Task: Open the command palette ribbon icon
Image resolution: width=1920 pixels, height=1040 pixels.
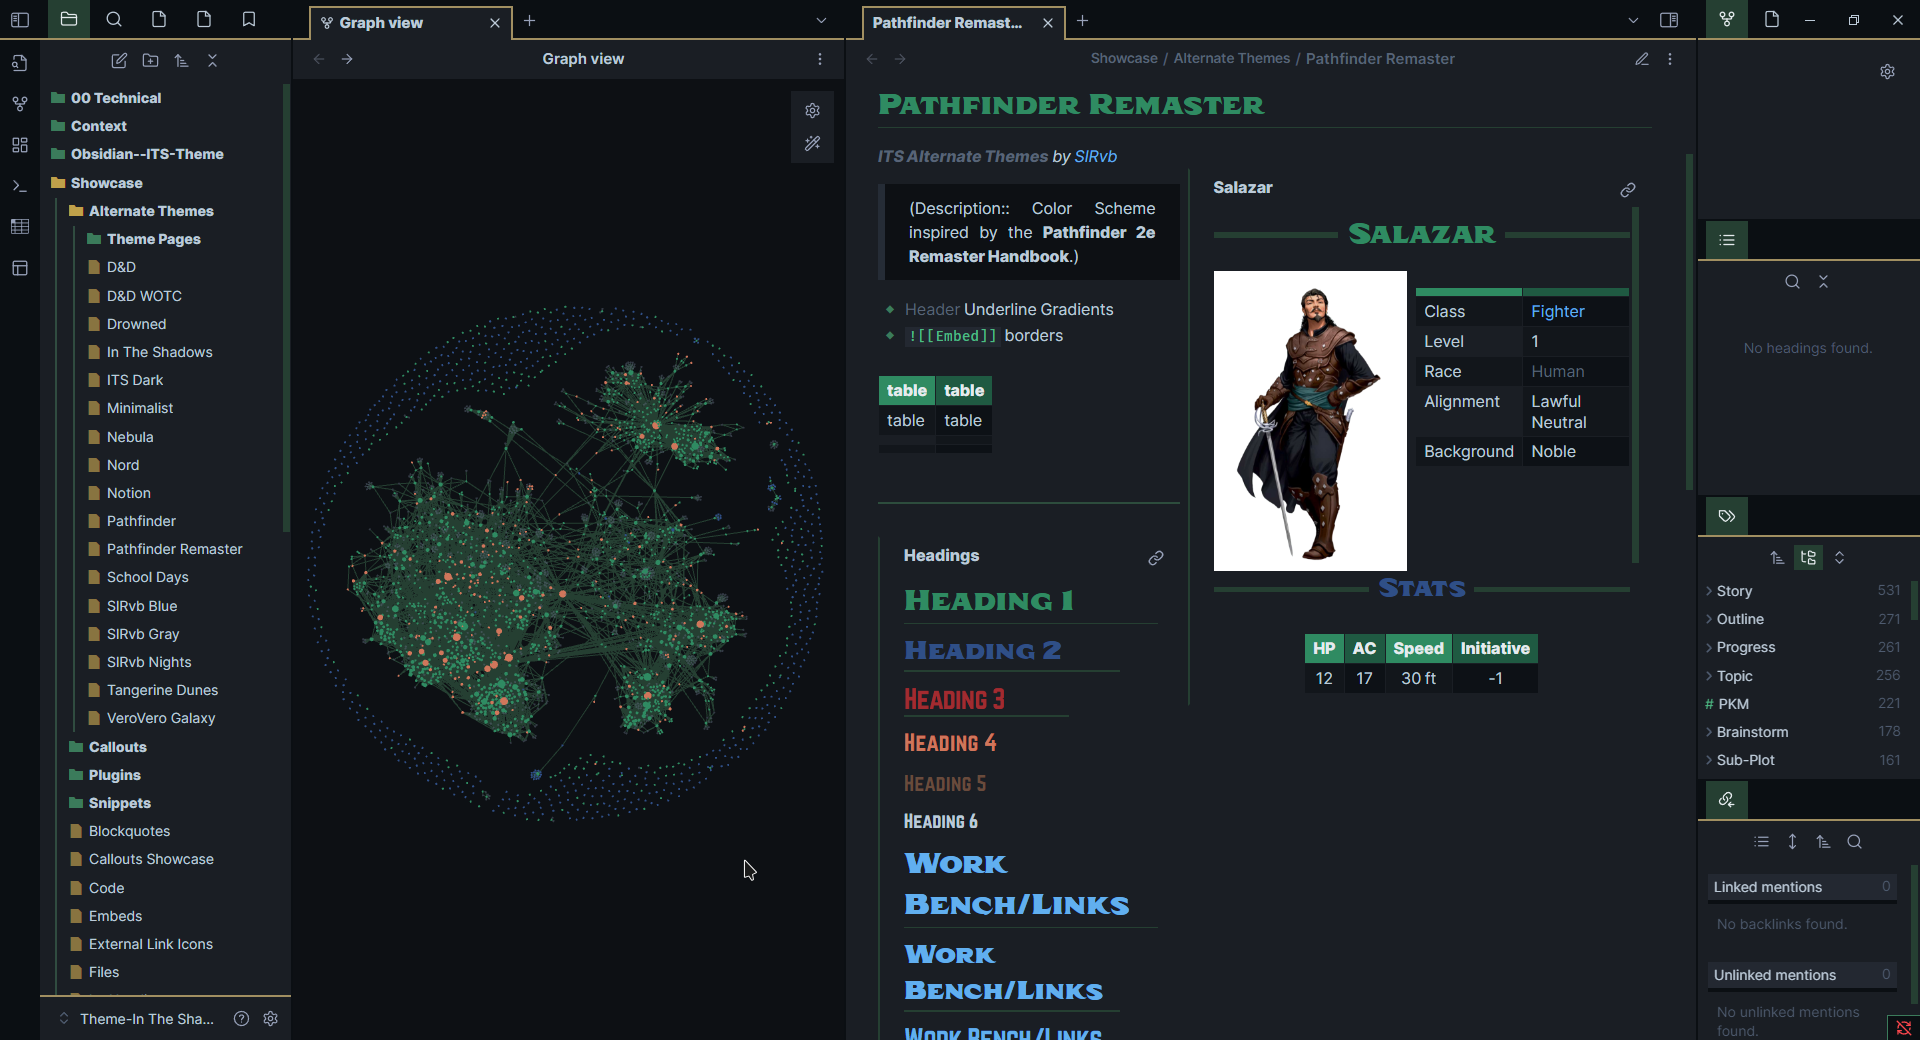Action: [19, 186]
